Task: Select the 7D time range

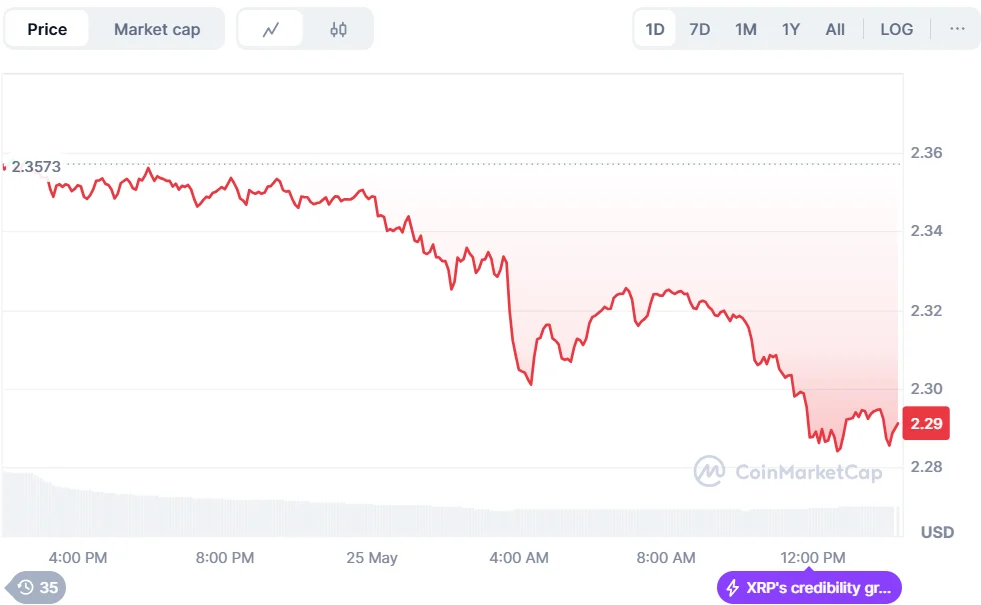Action: coord(700,29)
